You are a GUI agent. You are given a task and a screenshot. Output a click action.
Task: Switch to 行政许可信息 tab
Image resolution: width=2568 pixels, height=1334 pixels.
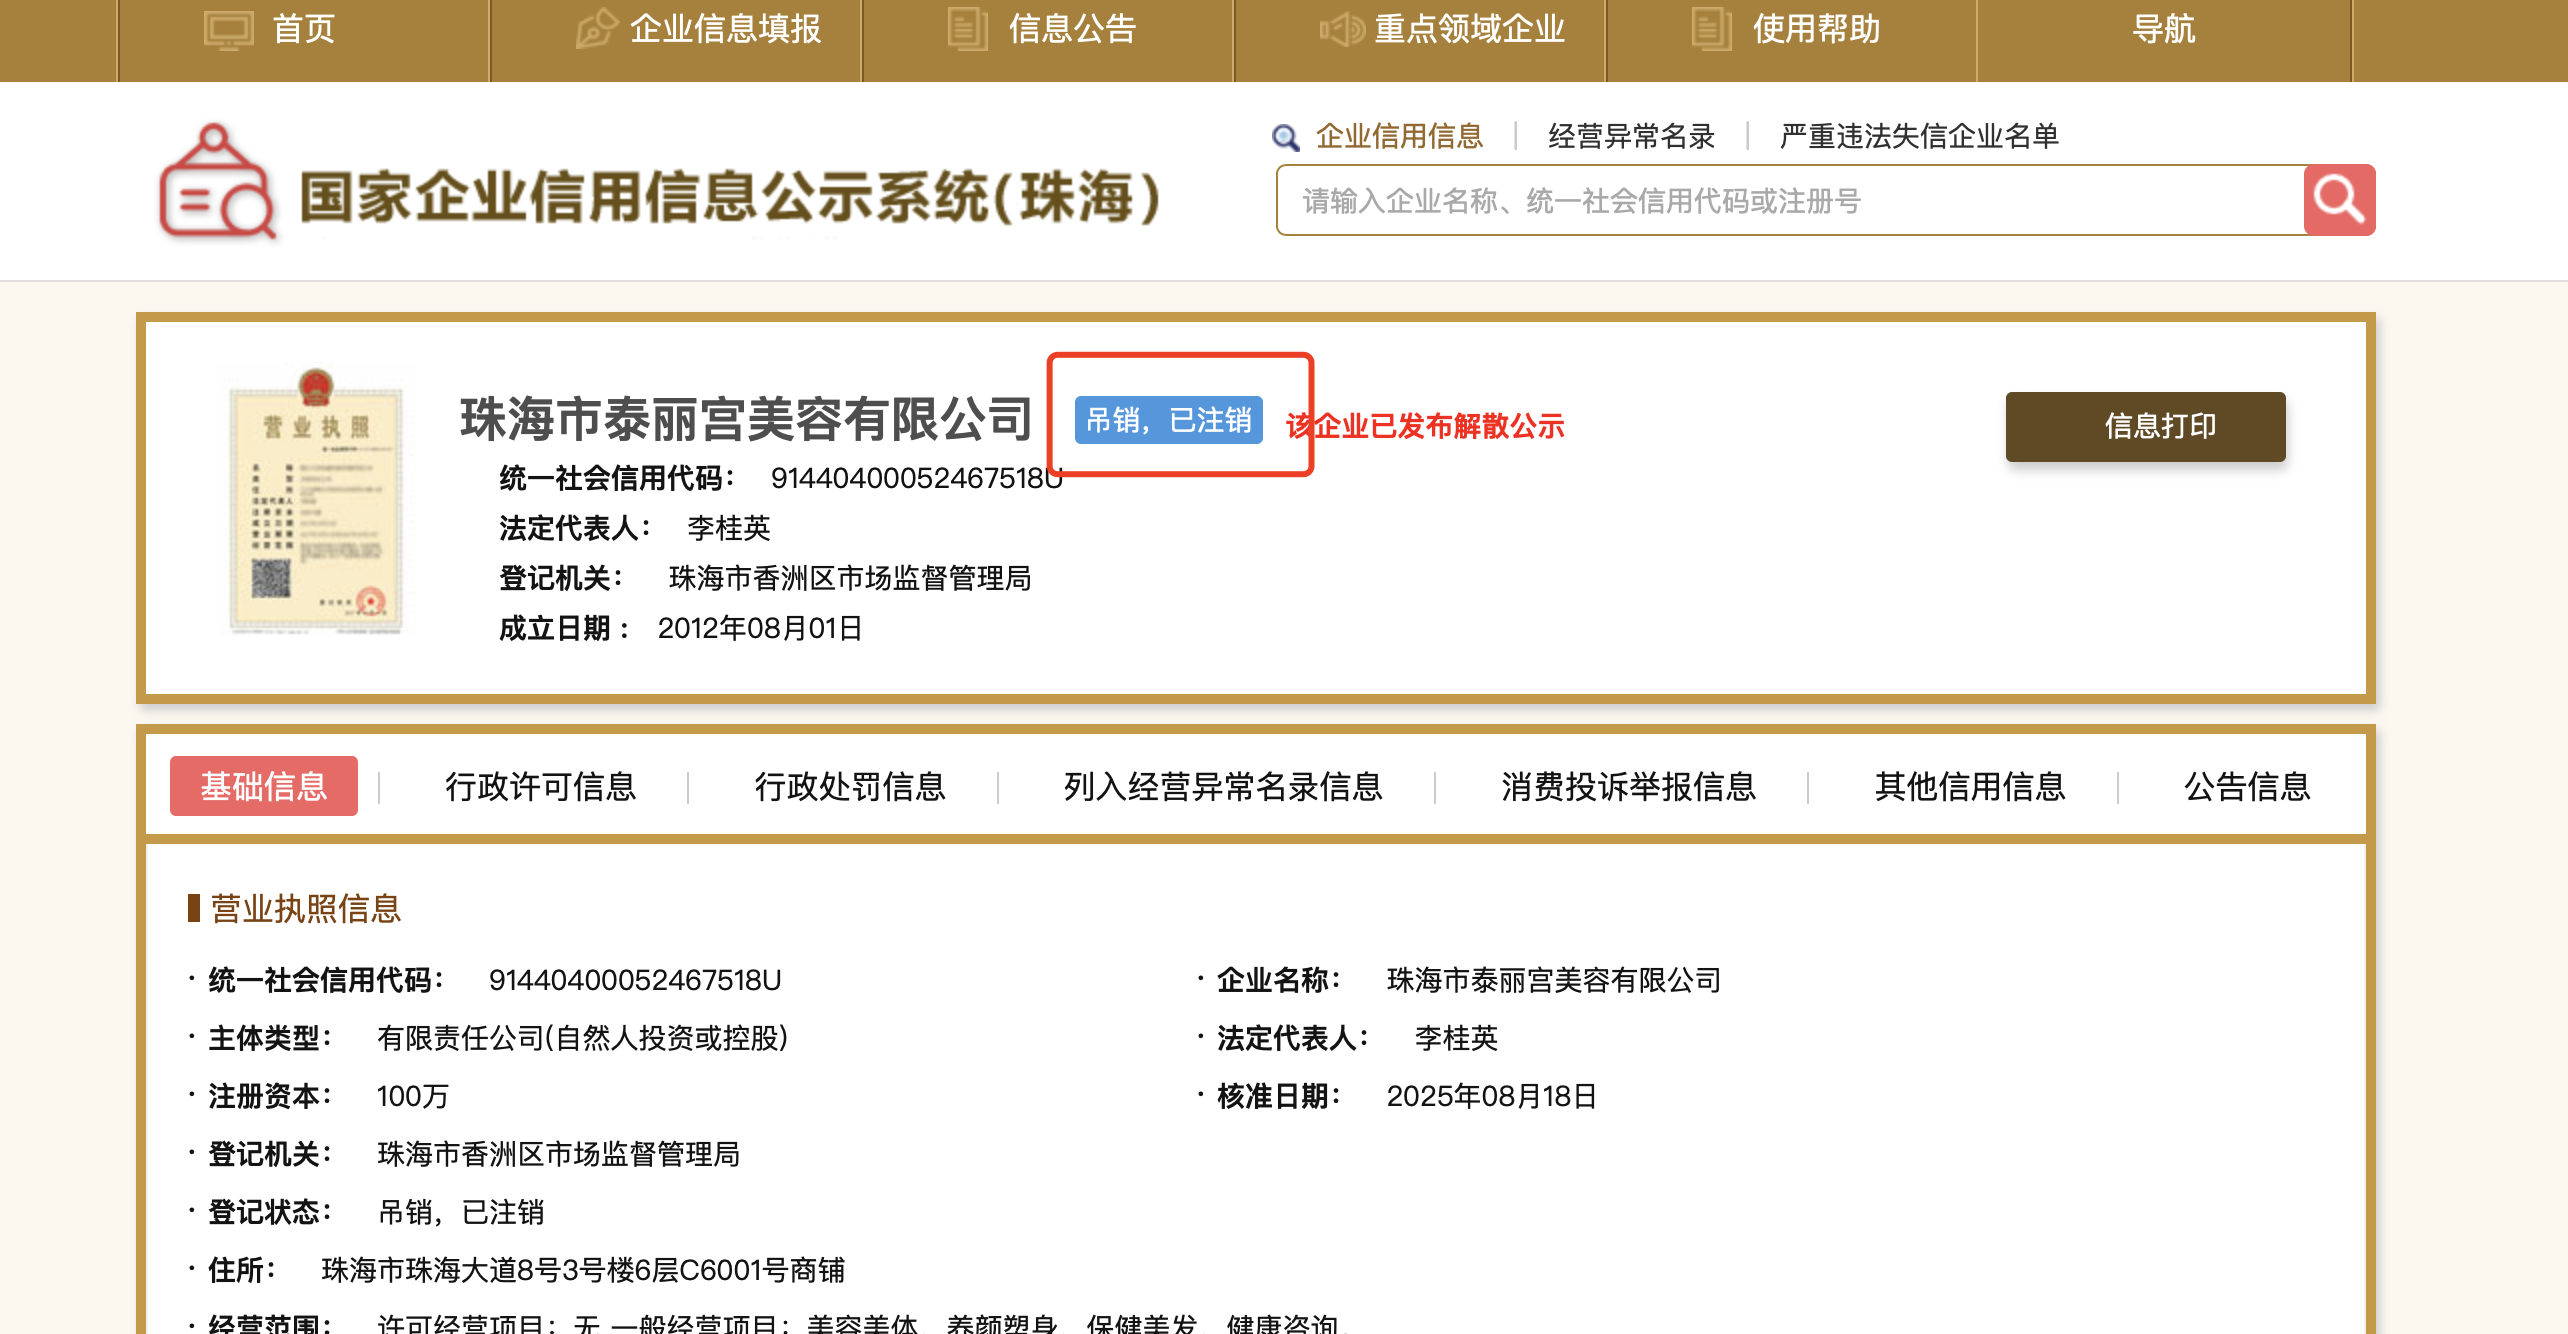point(540,786)
